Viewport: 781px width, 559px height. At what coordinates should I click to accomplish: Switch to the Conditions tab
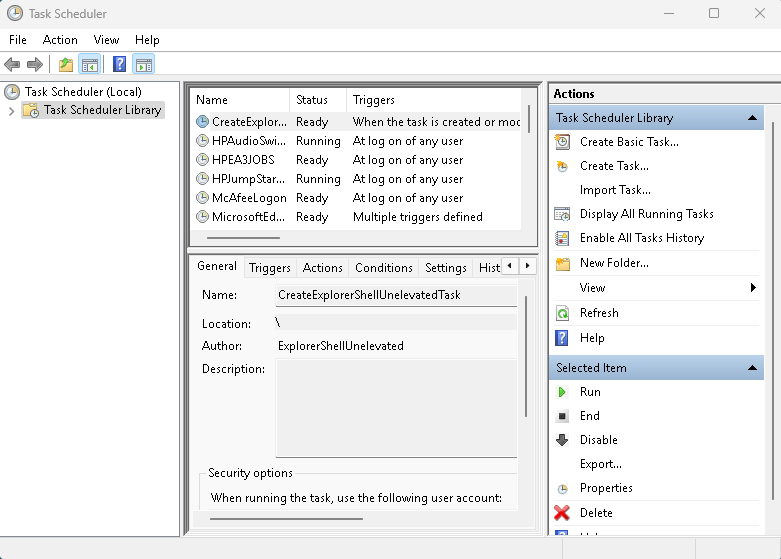coord(384,268)
